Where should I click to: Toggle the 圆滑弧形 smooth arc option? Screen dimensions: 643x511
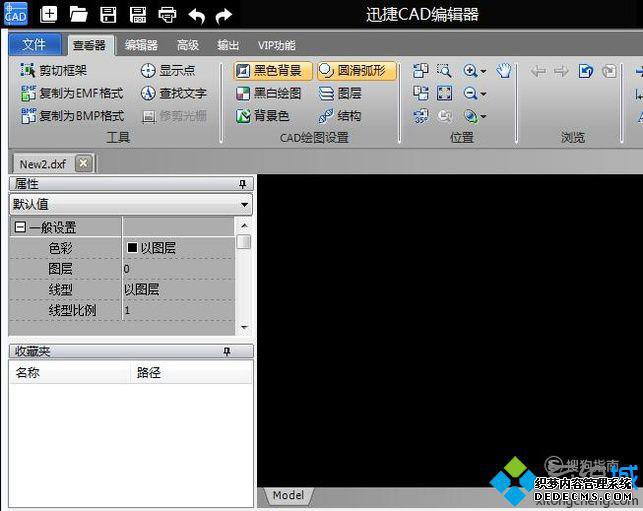tap(357, 71)
